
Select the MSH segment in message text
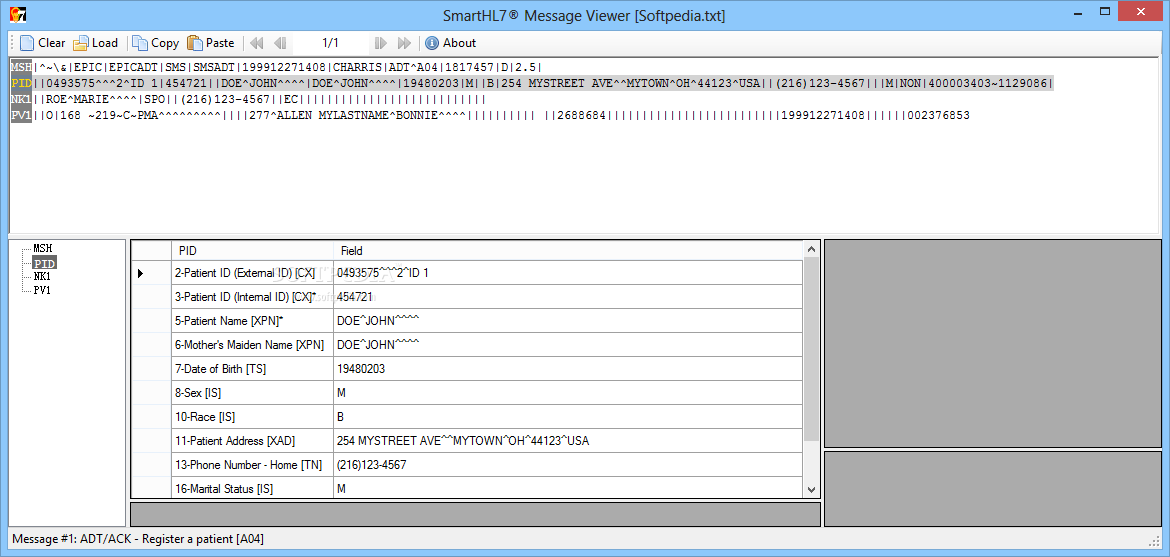coord(21,66)
